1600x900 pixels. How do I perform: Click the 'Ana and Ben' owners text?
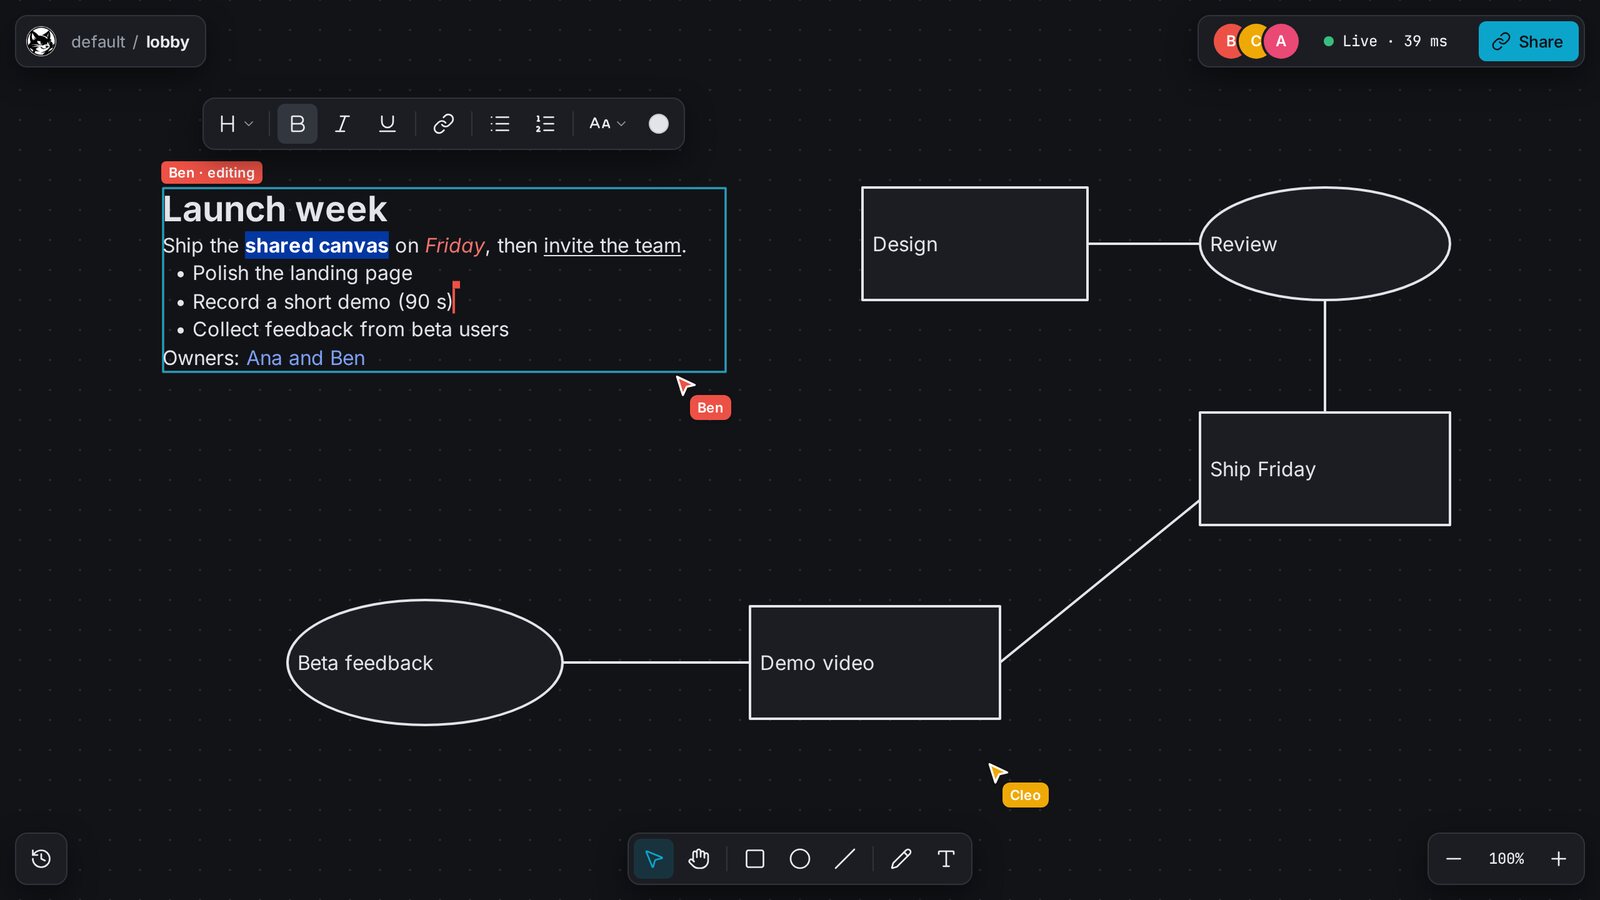(x=306, y=358)
